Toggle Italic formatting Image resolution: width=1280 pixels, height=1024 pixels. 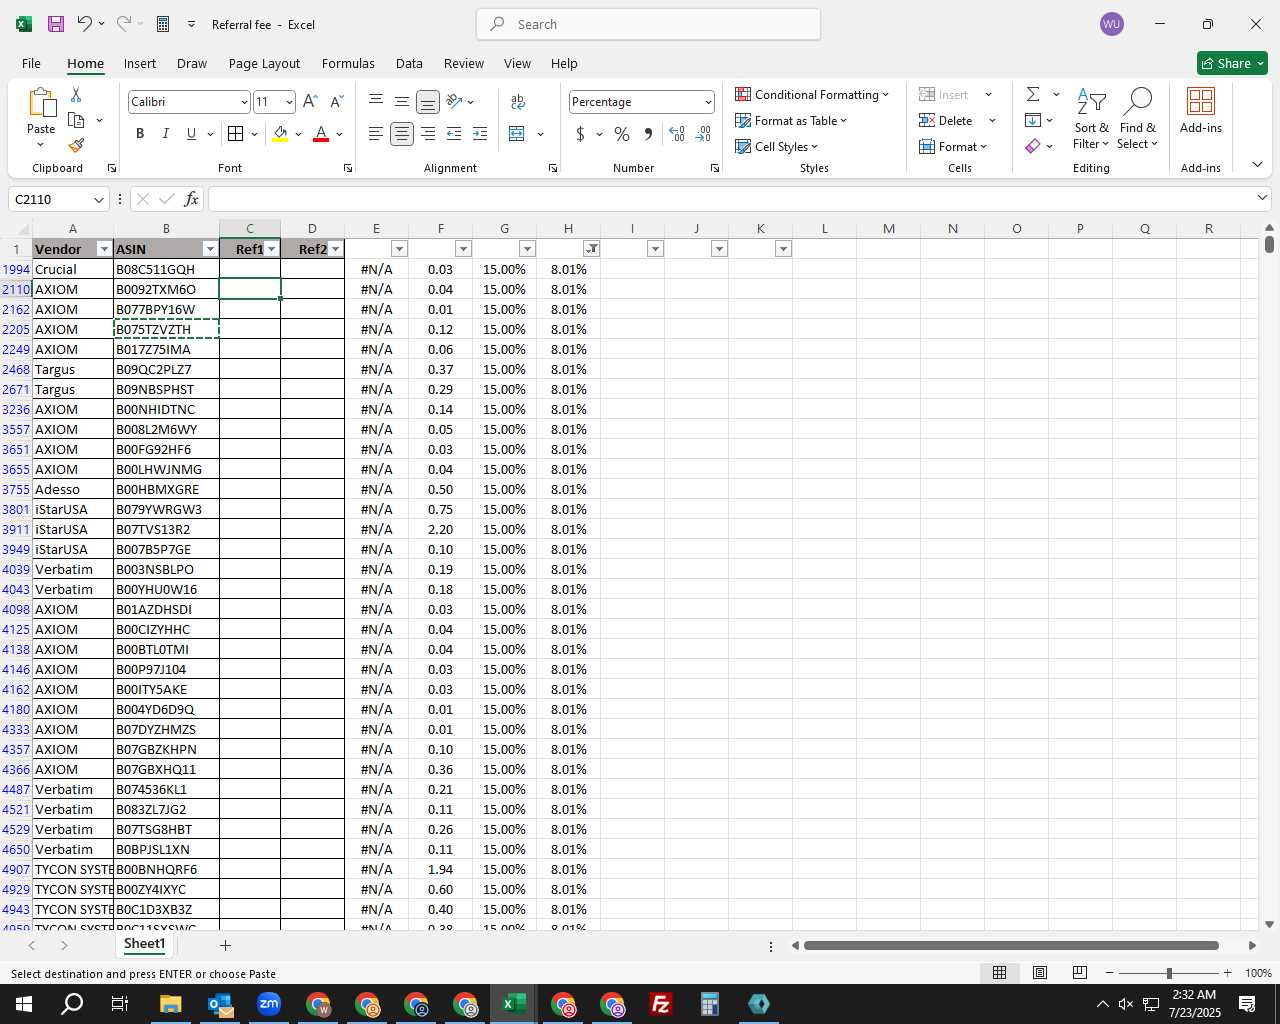pyautogui.click(x=165, y=134)
